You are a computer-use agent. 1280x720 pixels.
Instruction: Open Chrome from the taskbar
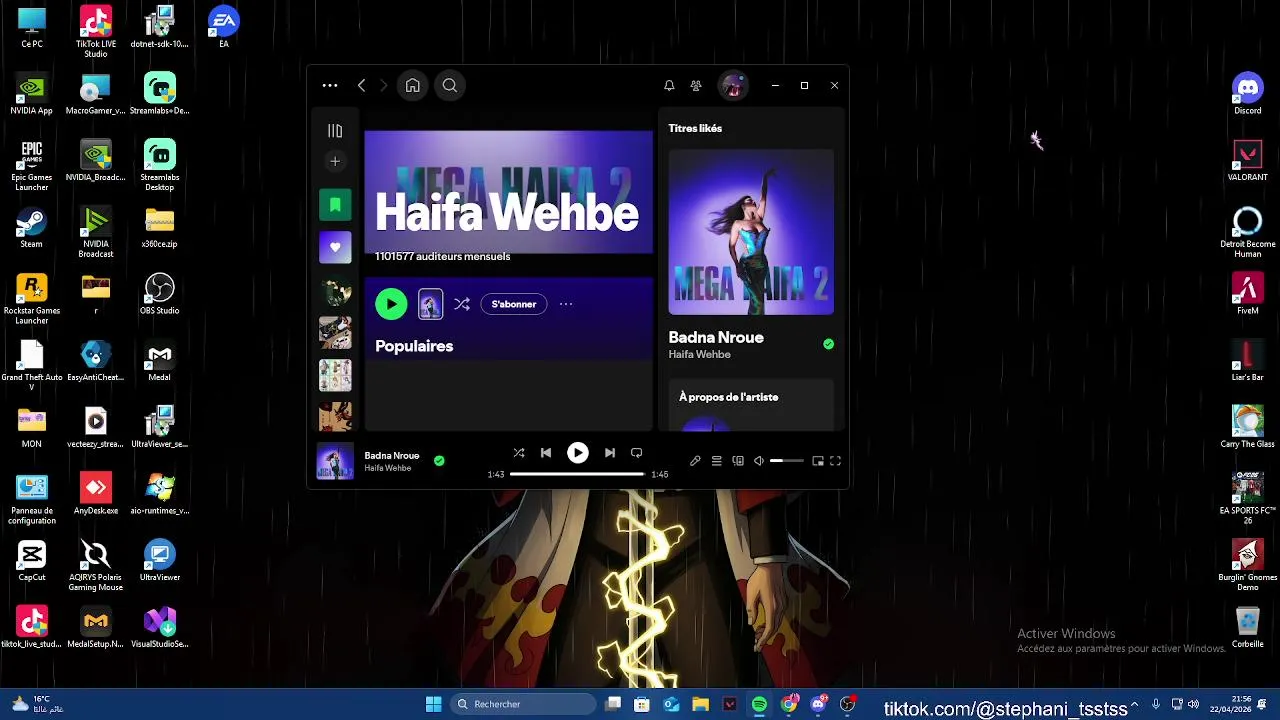coord(789,704)
